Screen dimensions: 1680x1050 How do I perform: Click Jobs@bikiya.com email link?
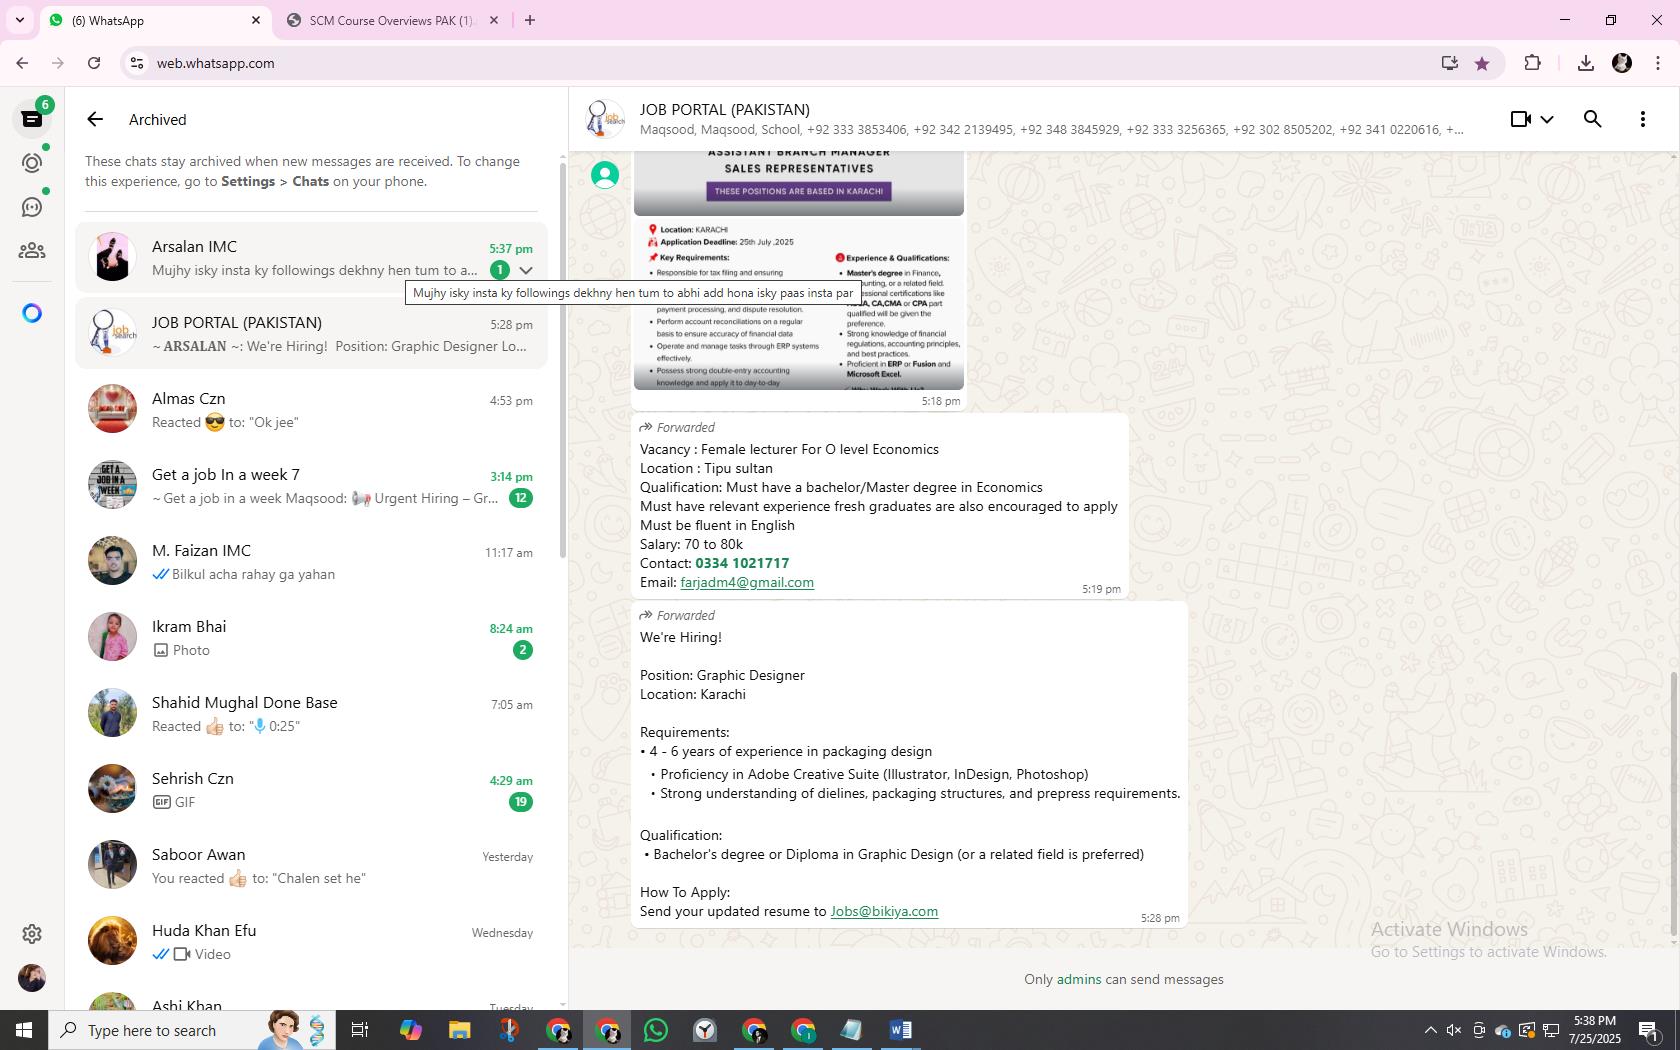point(884,911)
